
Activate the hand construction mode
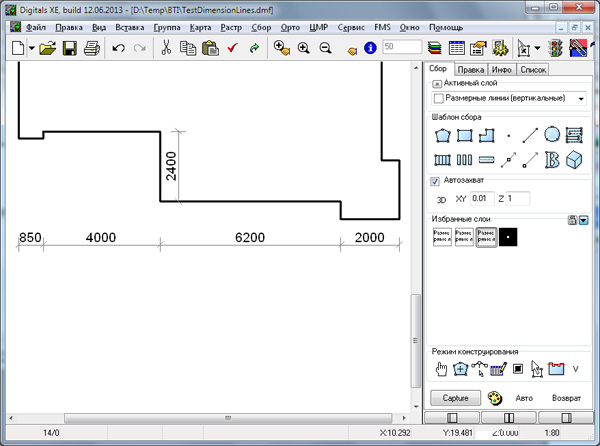pos(441,369)
